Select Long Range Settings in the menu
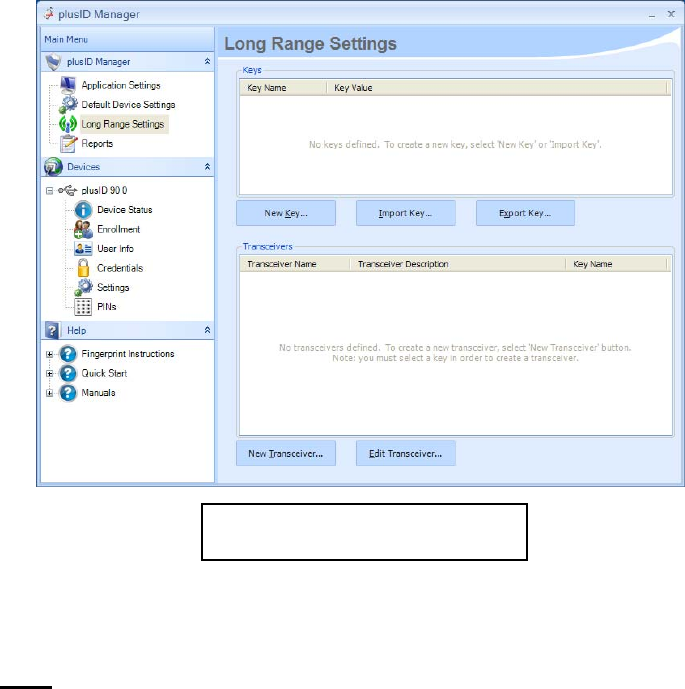 (123, 124)
